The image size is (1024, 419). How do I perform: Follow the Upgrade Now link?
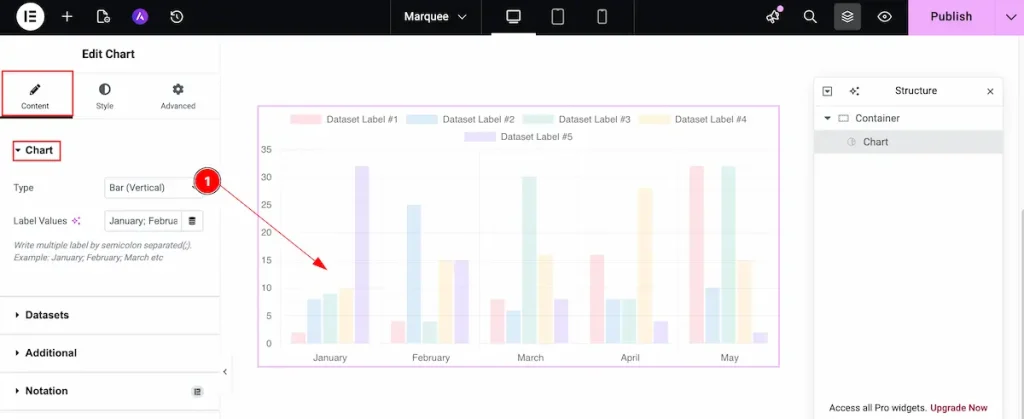[959, 408]
